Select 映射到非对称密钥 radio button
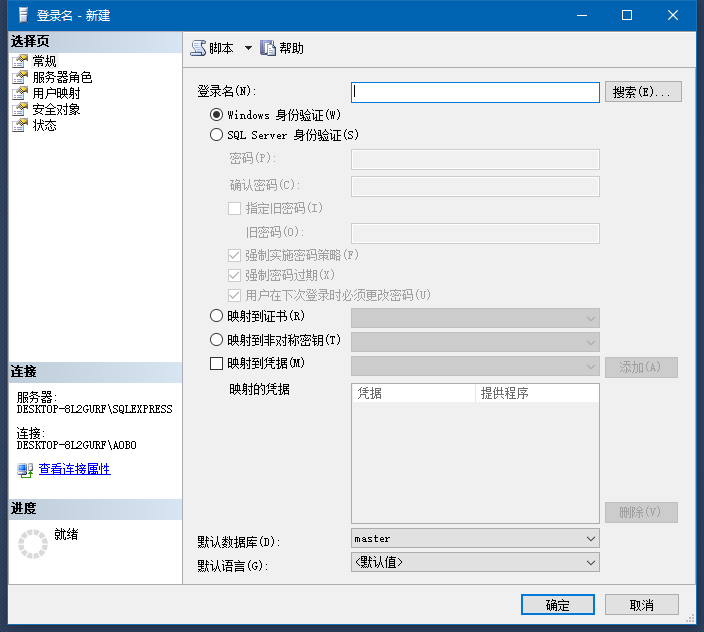The height and width of the screenshot is (632, 704). [216, 340]
